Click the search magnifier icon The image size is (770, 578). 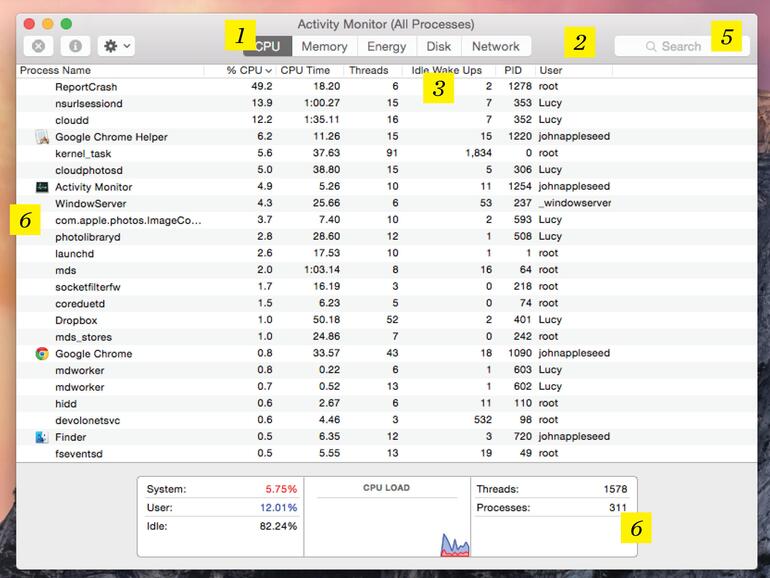pos(651,46)
